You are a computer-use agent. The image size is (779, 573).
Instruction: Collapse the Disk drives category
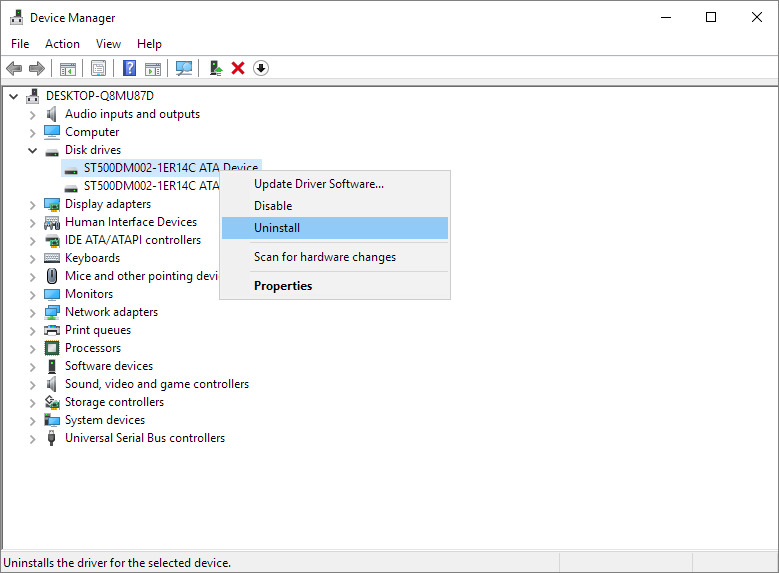point(33,151)
